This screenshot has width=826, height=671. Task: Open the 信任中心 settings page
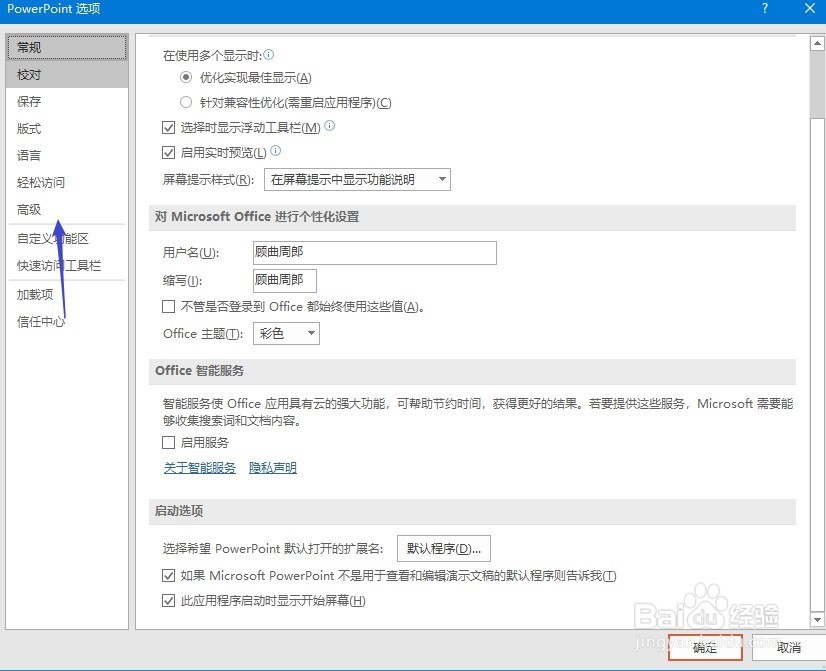40,321
